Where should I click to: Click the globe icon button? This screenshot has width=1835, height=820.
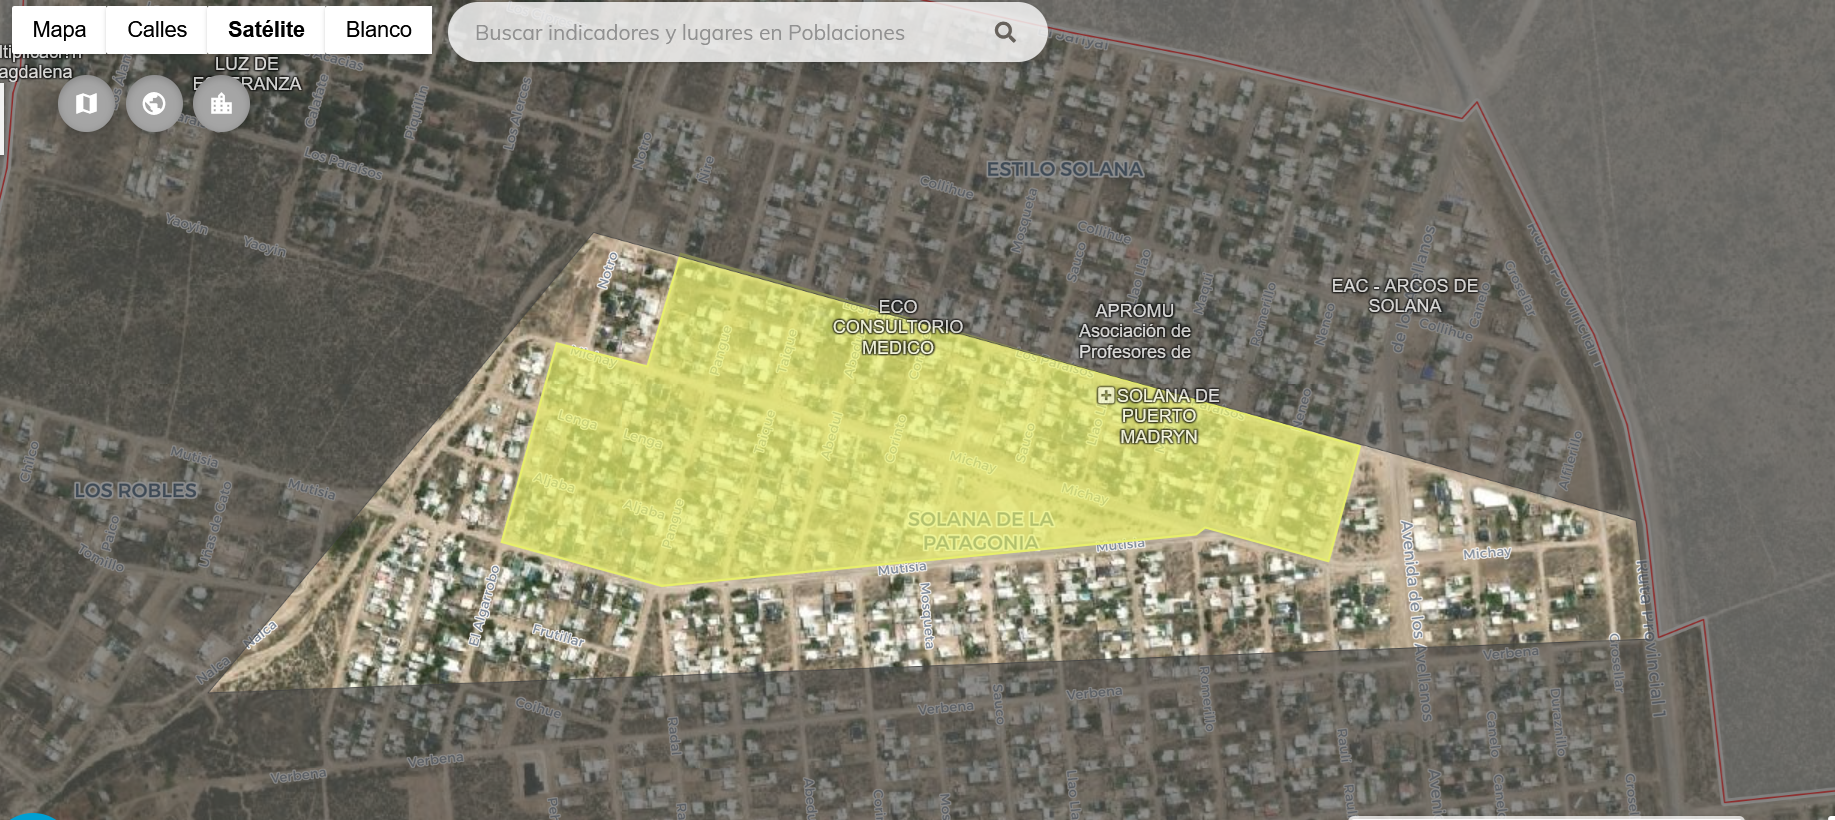click(x=154, y=103)
